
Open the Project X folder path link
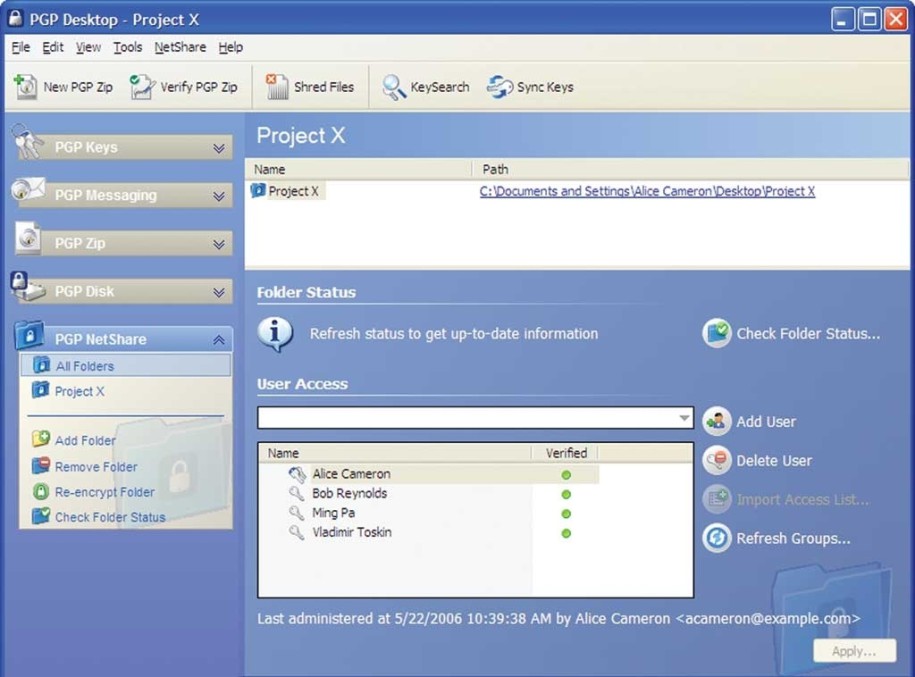click(647, 191)
